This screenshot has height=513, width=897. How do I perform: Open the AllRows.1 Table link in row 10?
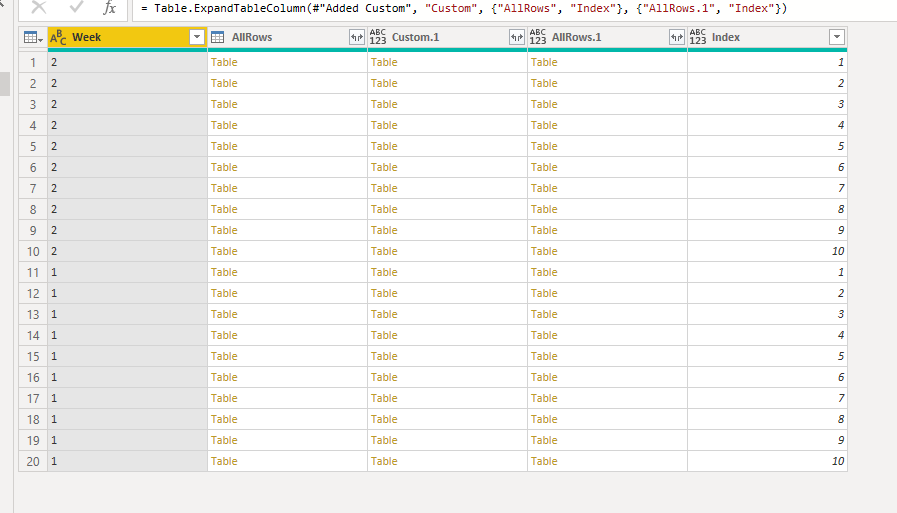544,251
